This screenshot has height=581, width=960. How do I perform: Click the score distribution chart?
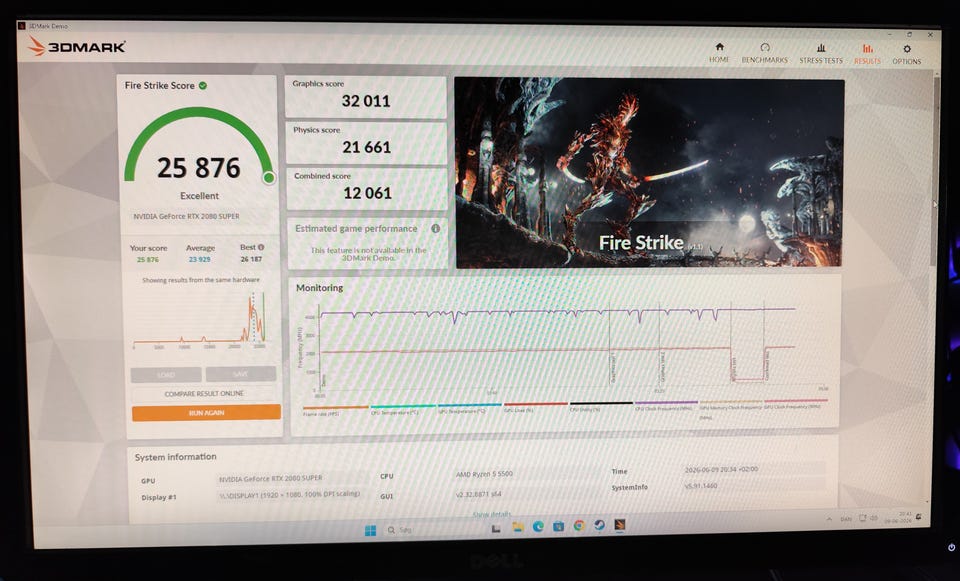200,320
